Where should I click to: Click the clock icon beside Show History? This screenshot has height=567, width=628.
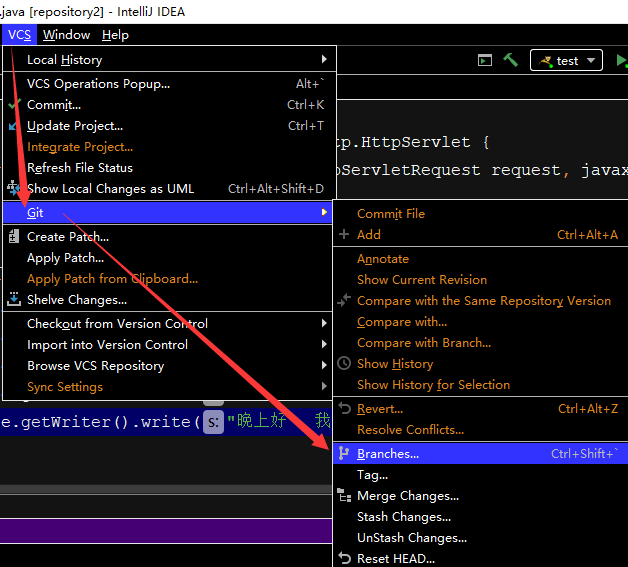344,363
